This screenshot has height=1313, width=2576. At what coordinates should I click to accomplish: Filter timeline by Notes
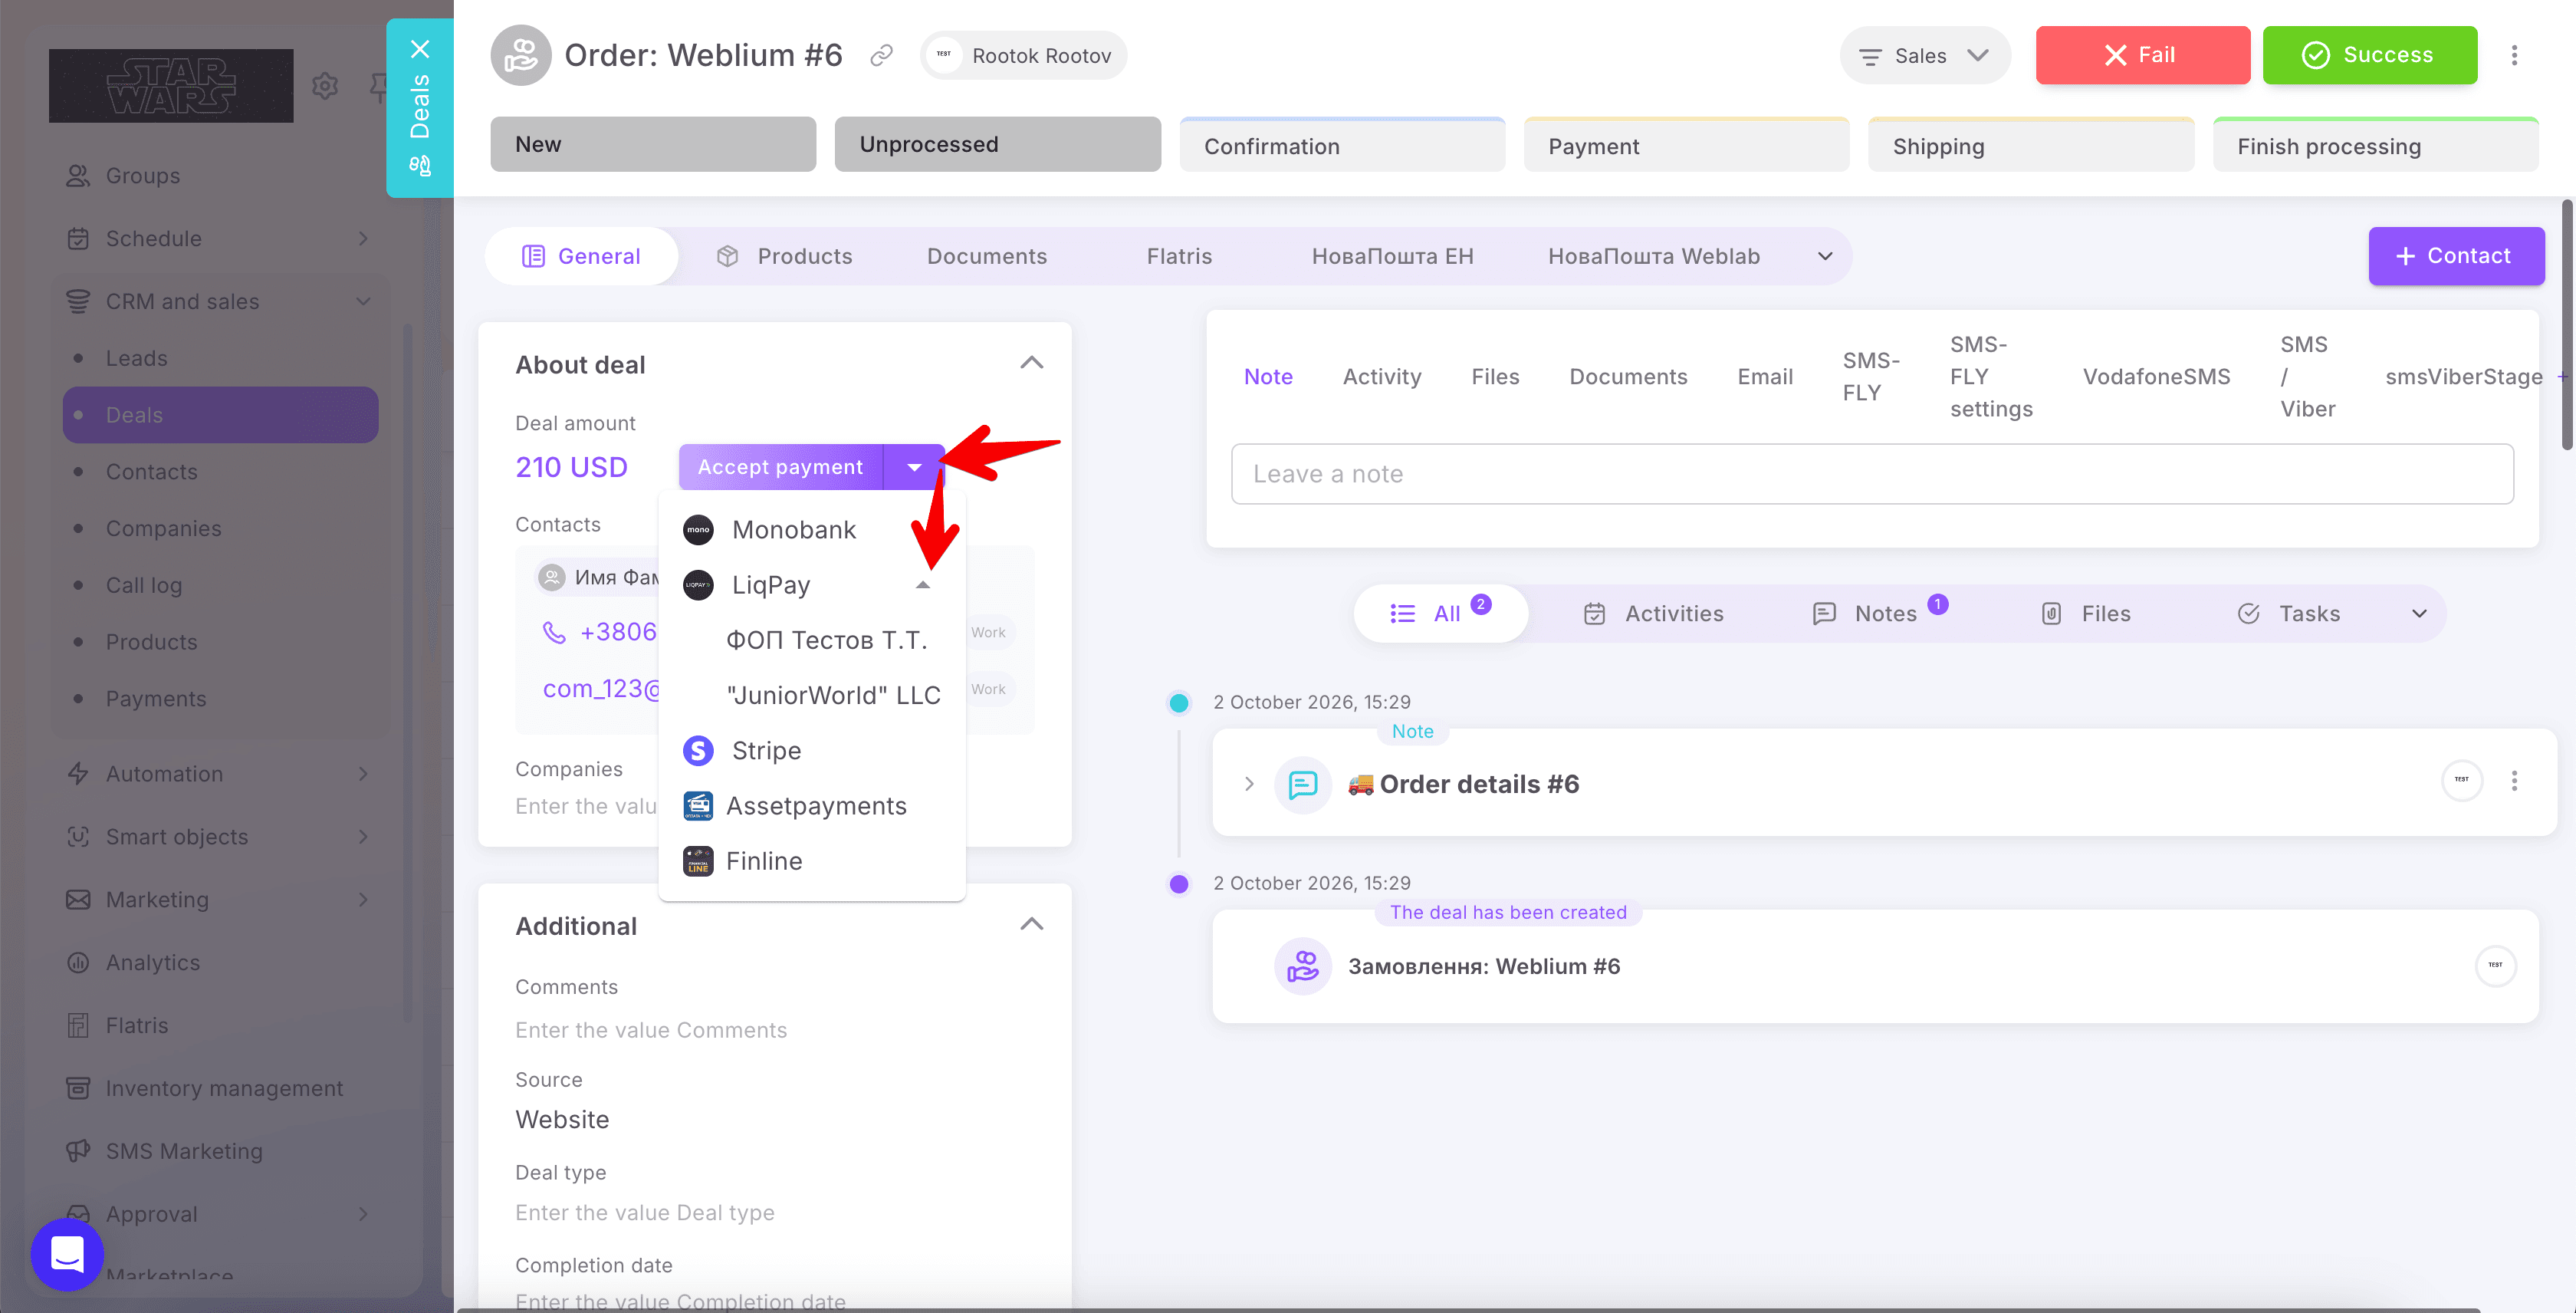pyautogui.click(x=1879, y=614)
